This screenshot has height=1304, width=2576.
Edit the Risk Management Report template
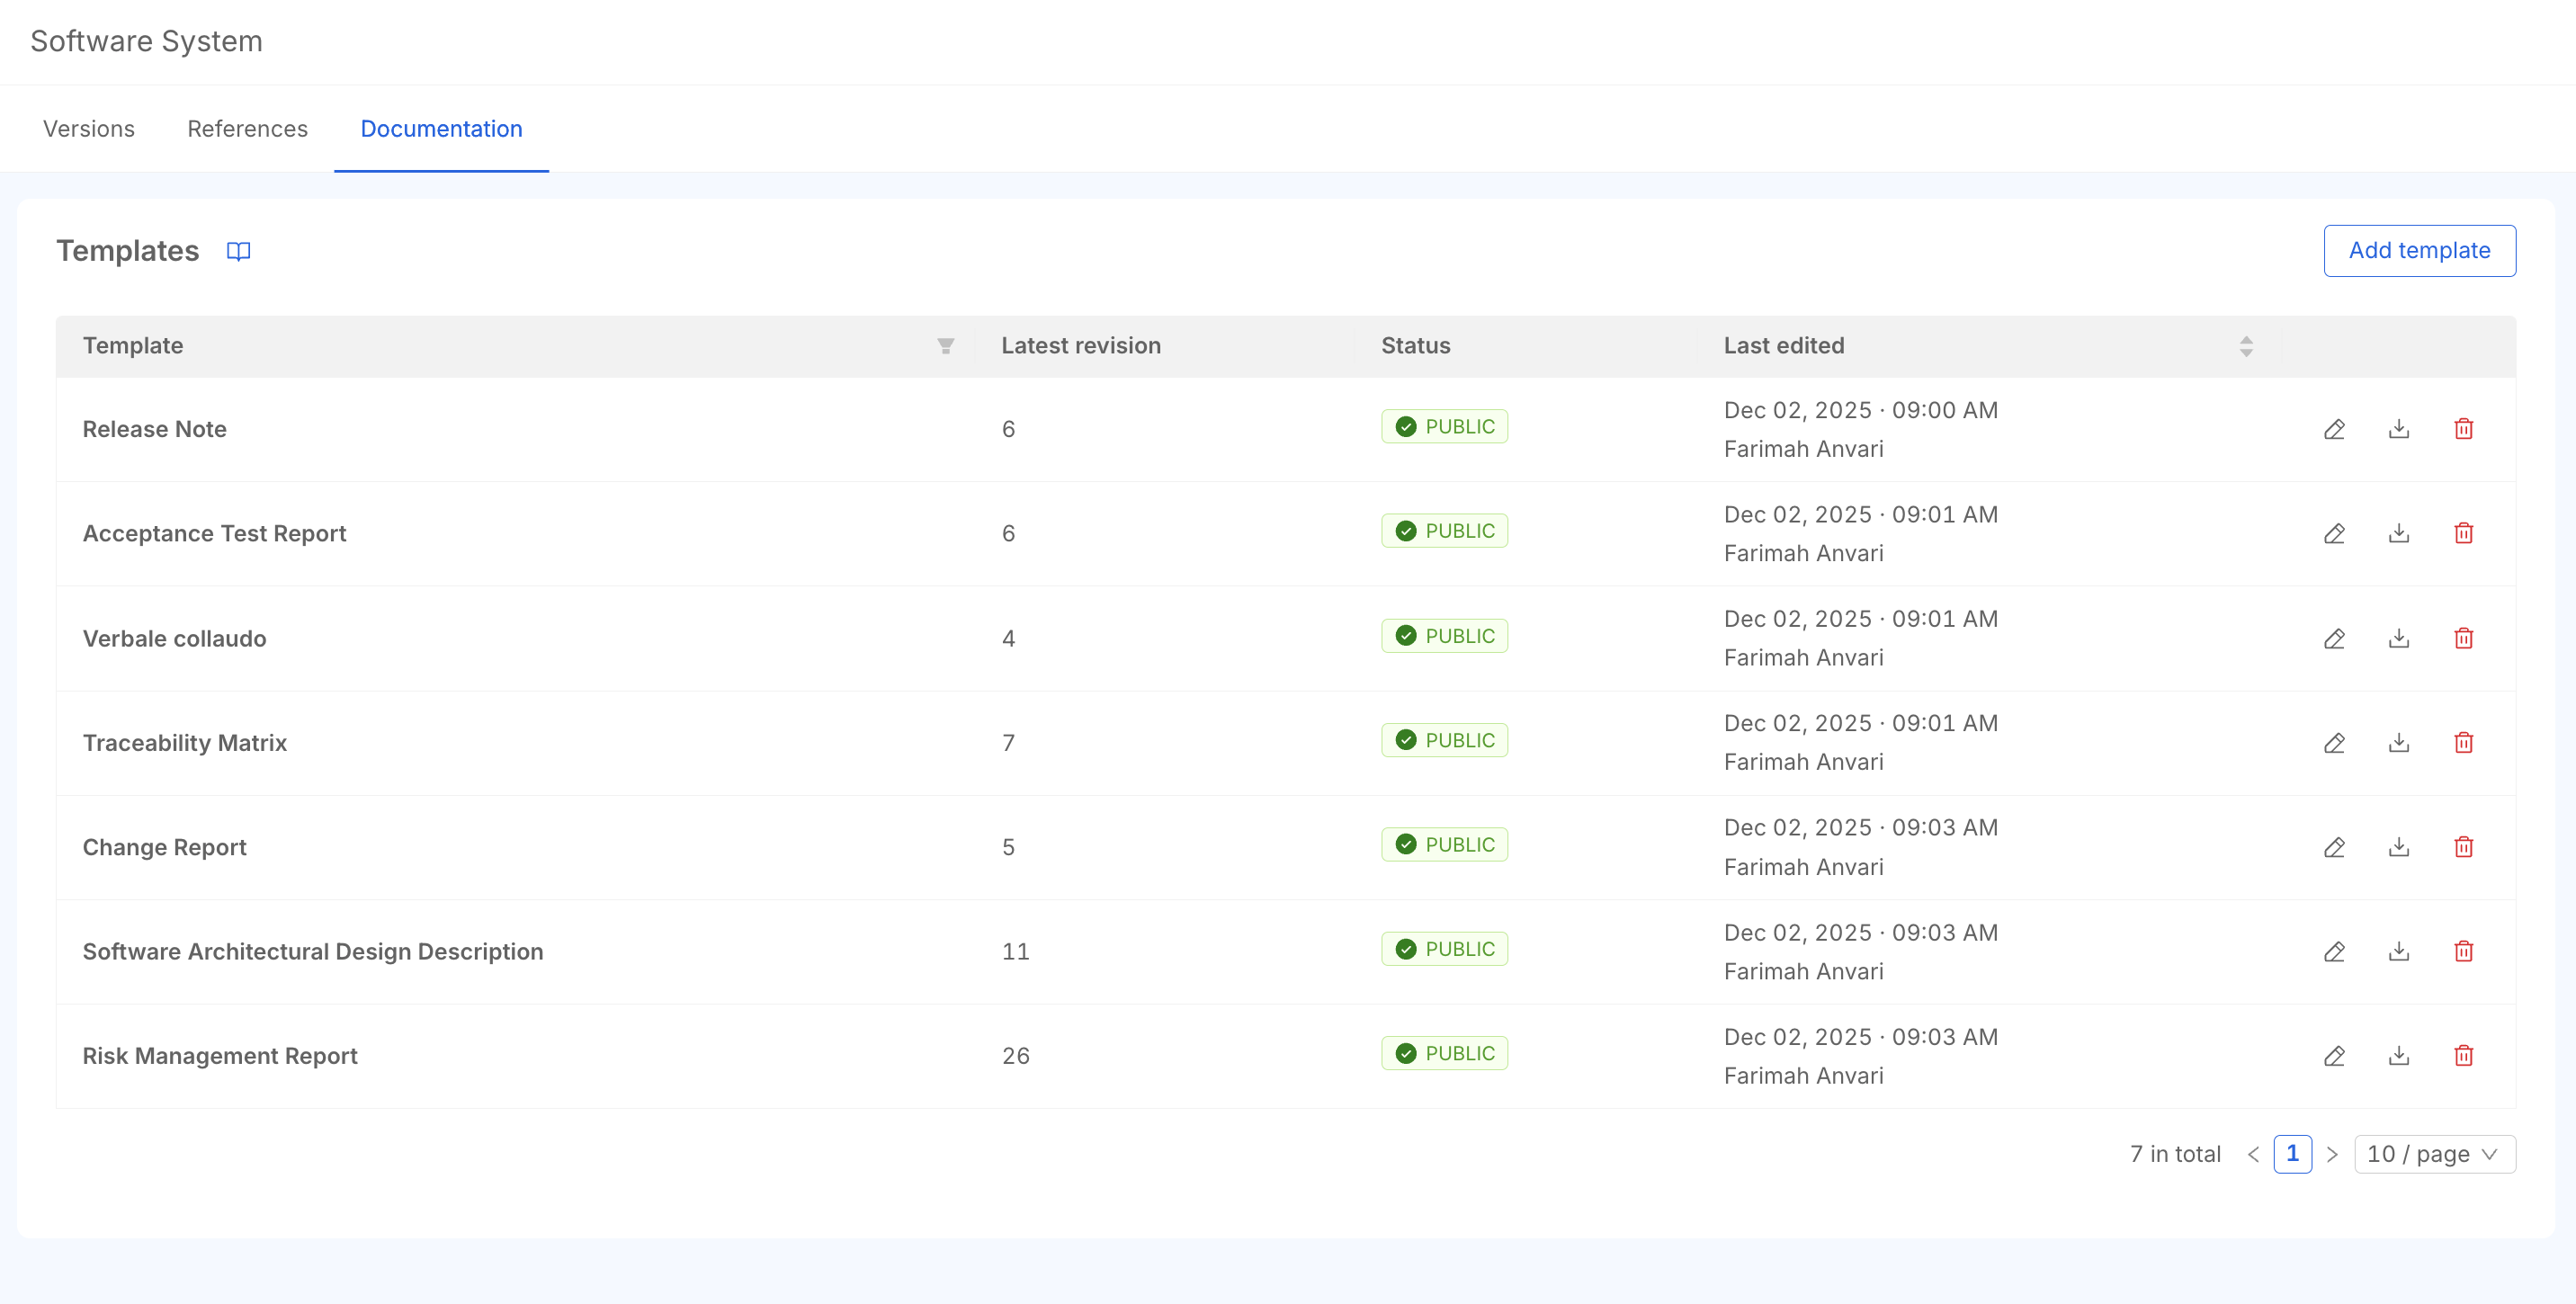point(2334,1055)
